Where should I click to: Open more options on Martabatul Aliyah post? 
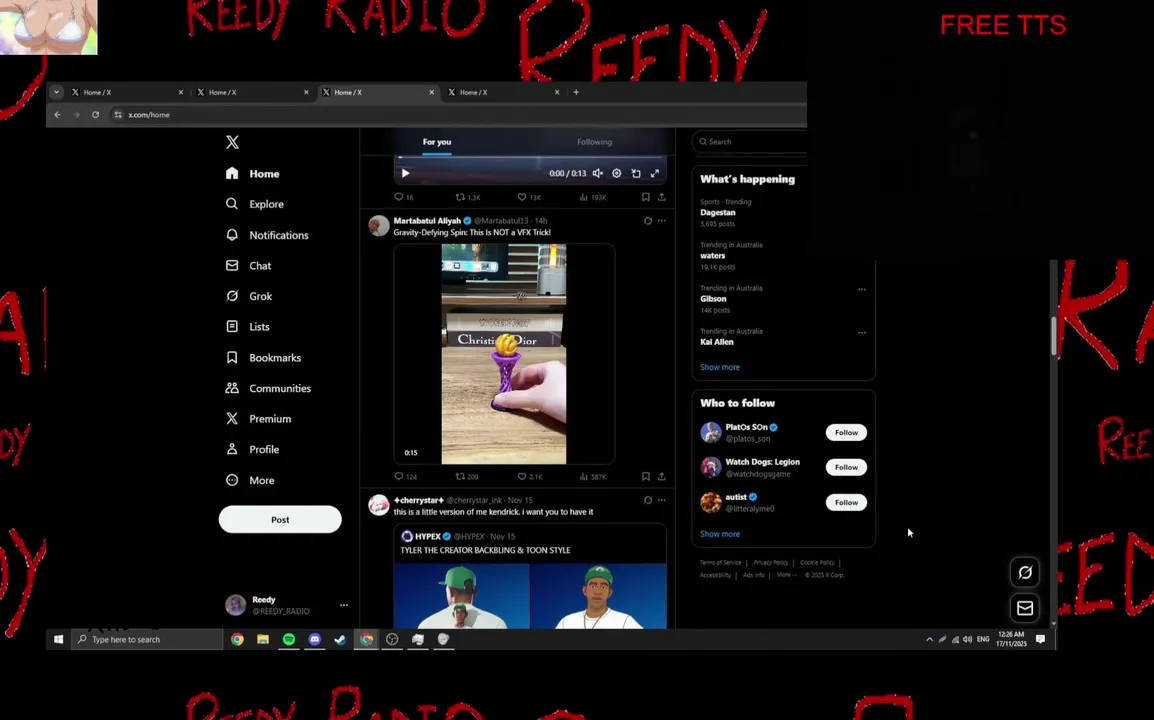(662, 221)
